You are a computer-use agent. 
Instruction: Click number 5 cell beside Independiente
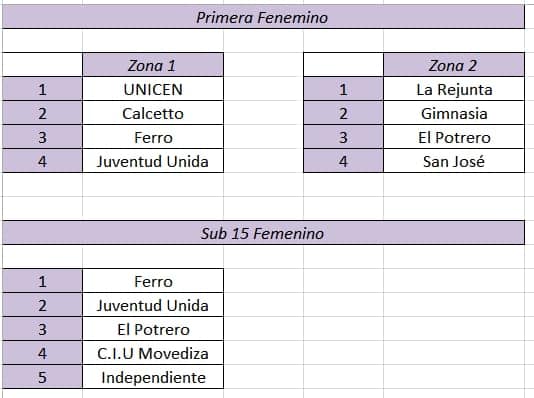[x=42, y=377]
